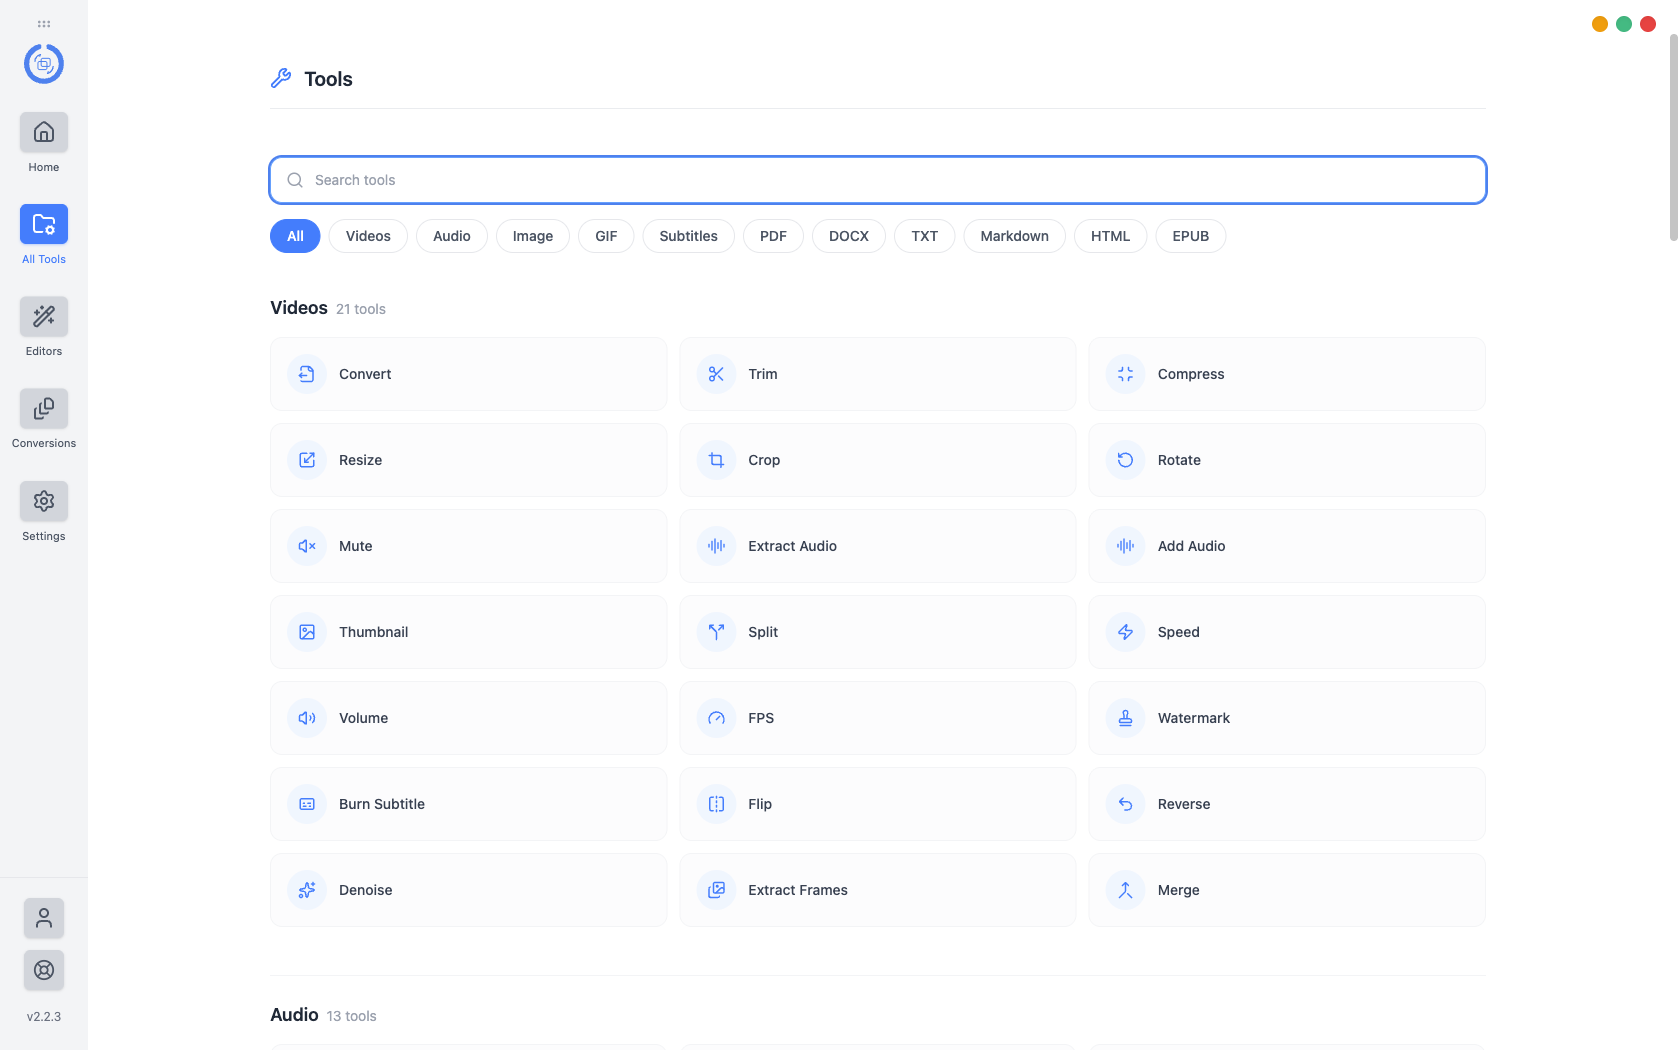Select the FPS gauge icon
This screenshot has width=1680, height=1050.
coord(716,718)
